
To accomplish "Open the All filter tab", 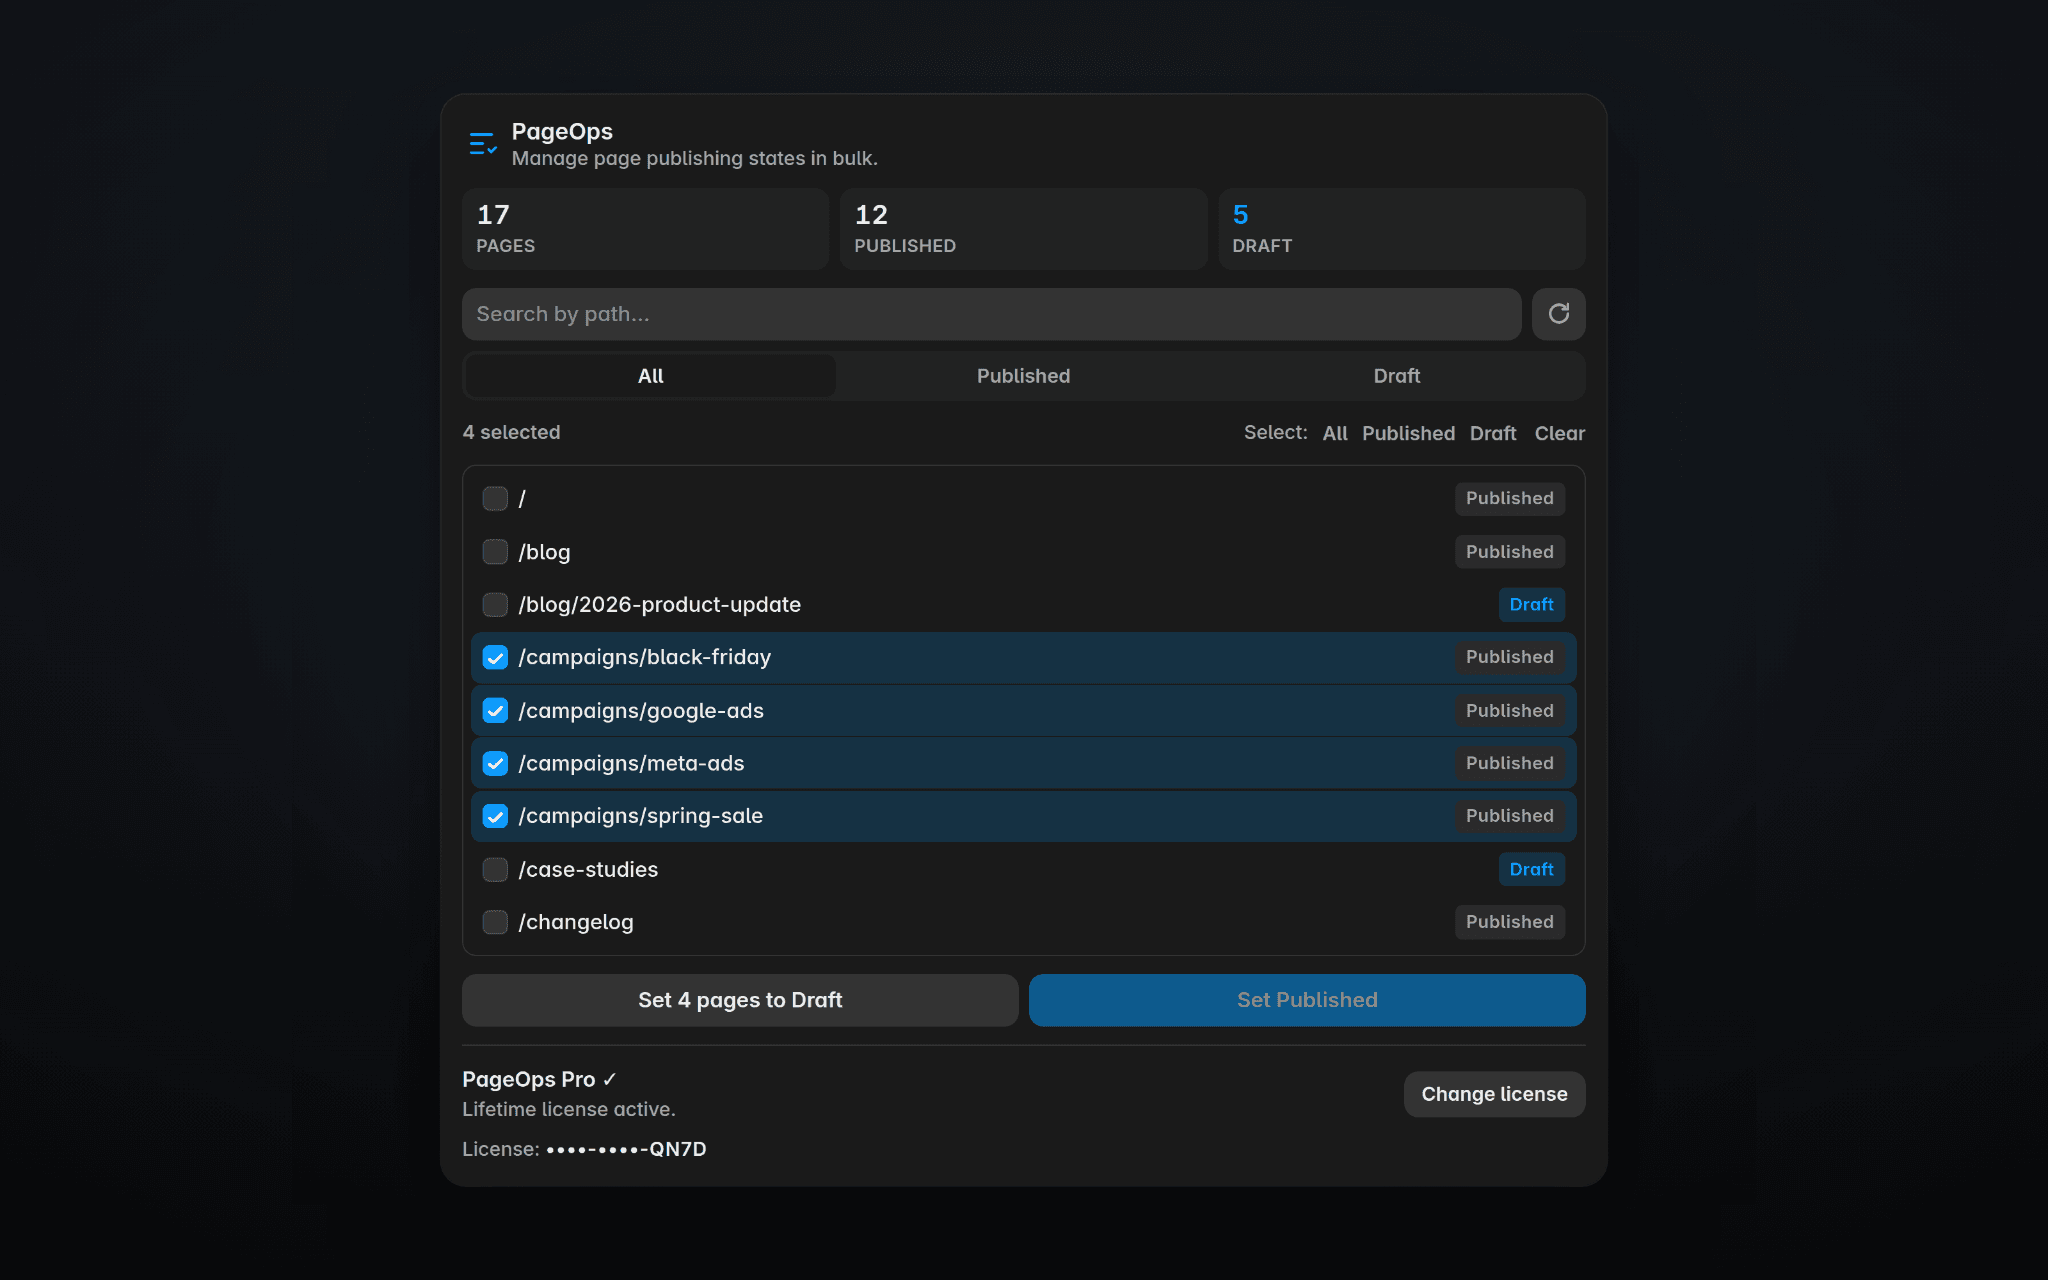I will (650, 376).
